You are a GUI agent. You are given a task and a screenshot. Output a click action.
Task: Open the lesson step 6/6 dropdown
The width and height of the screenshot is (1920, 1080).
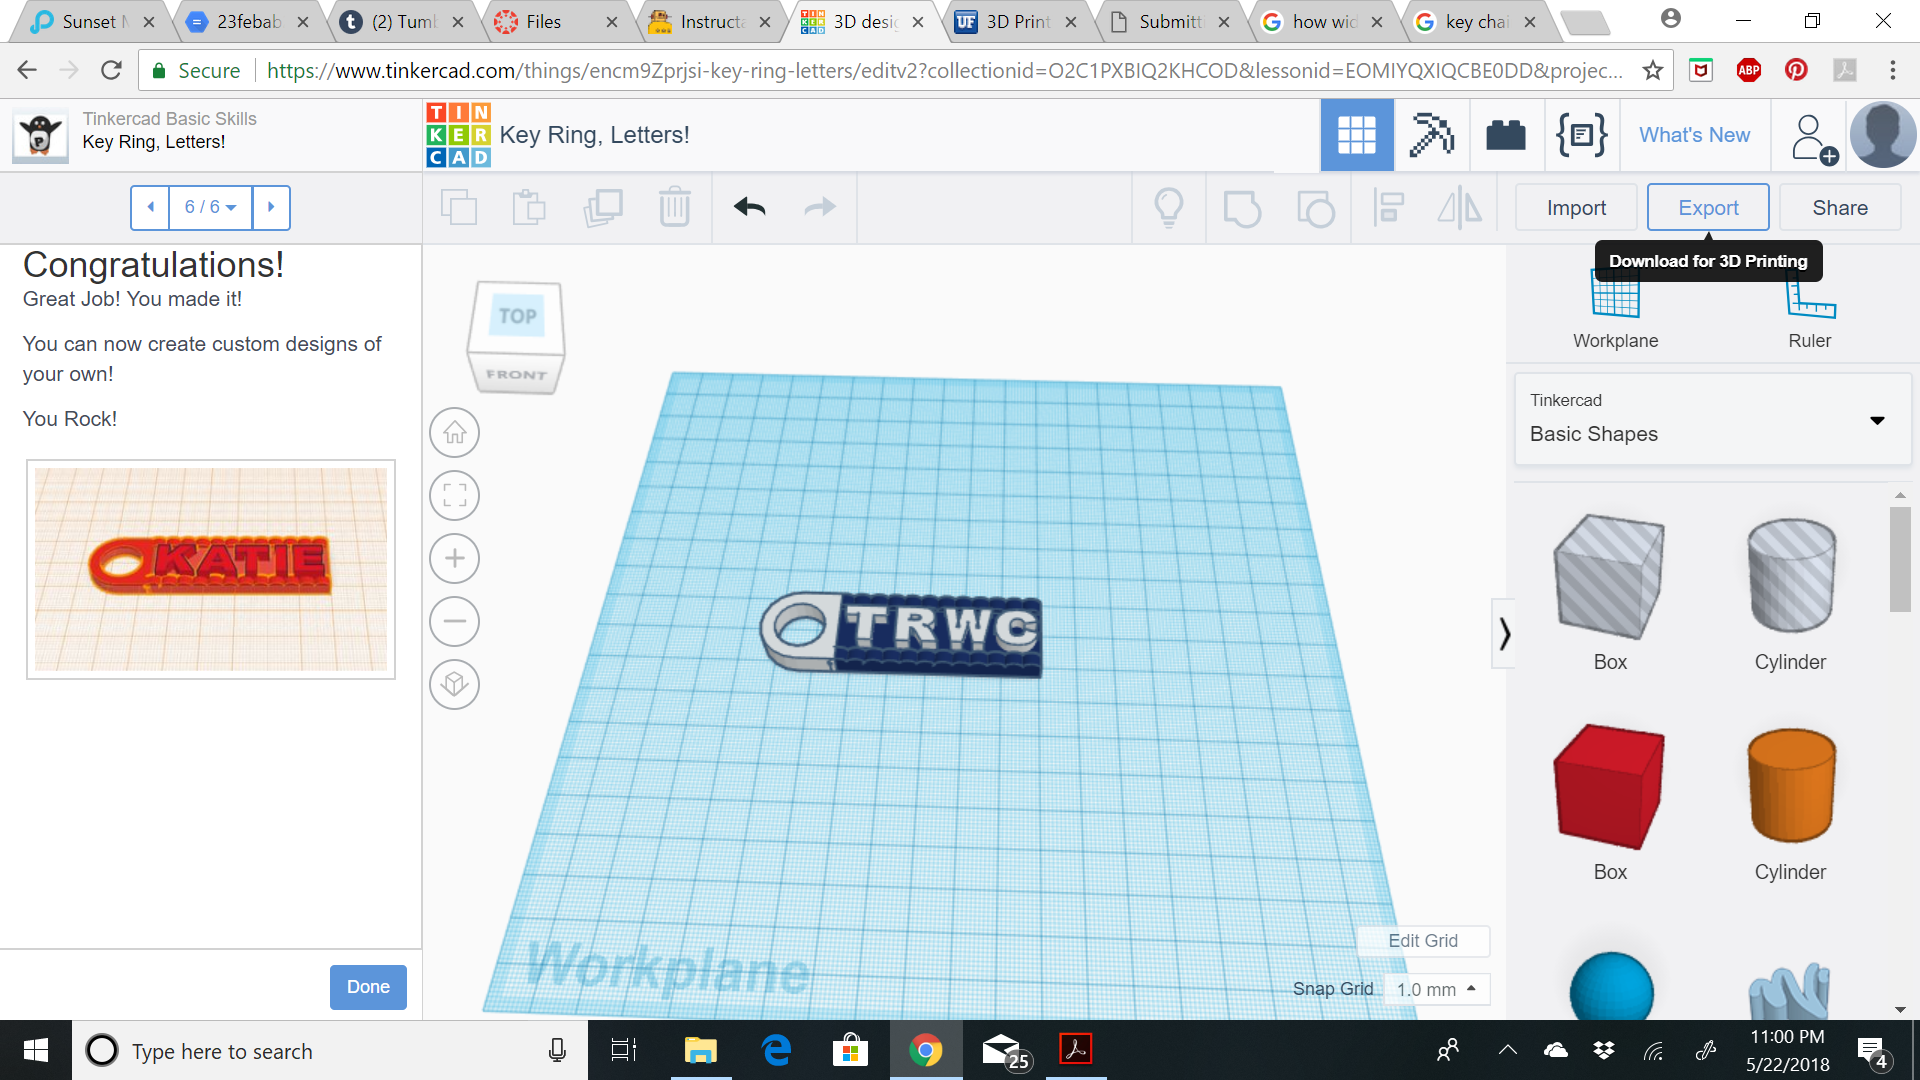coord(210,207)
